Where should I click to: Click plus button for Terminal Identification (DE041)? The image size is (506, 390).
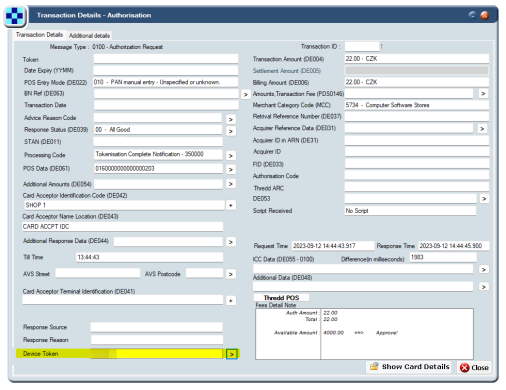231,301
